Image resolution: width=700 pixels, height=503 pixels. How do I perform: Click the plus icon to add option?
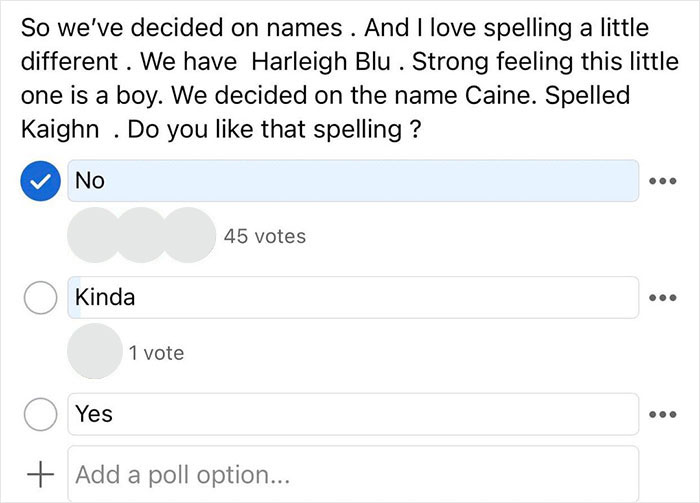point(40,473)
